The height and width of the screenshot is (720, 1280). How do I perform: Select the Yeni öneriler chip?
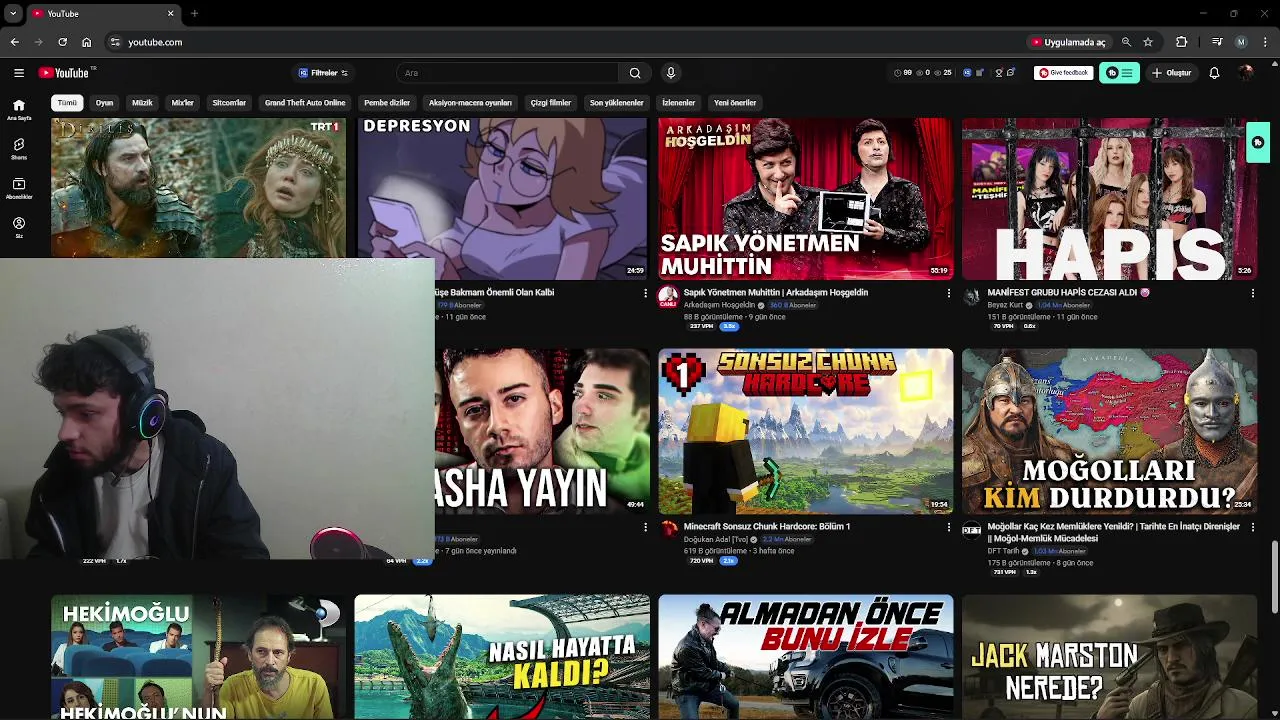pos(735,103)
